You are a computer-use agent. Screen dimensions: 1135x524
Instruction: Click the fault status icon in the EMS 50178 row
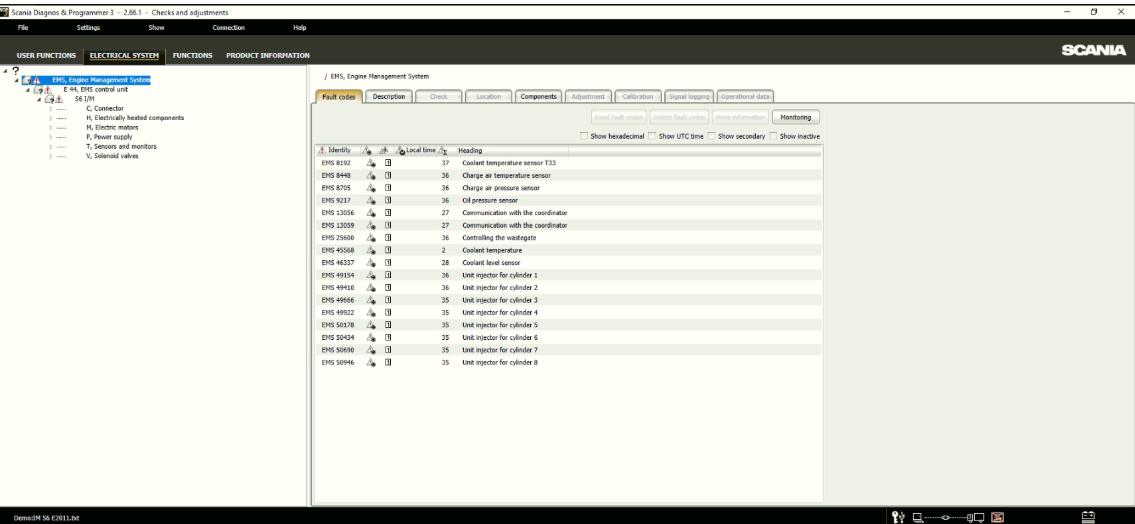[x=371, y=325]
